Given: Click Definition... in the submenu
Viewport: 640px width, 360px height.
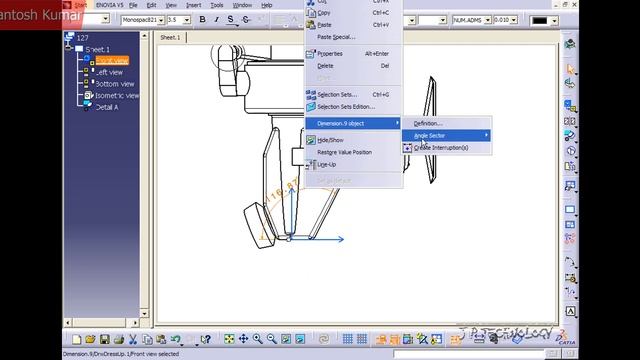Looking at the screenshot, I should pos(428,123).
